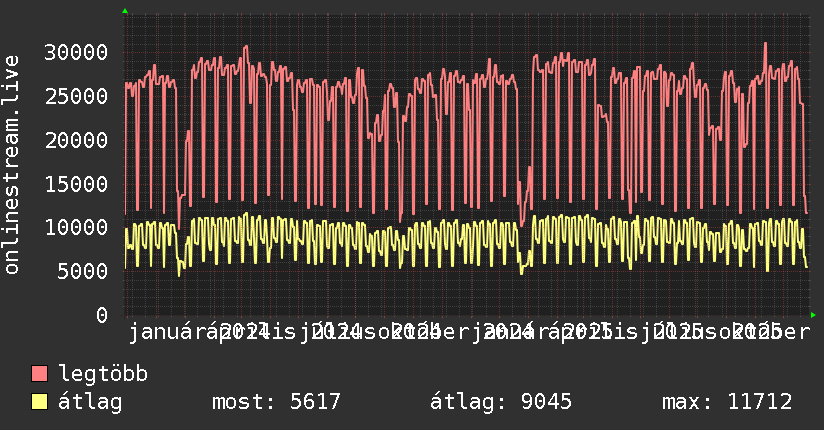Click the onlinestream.live vertical axis title

pos(12,165)
